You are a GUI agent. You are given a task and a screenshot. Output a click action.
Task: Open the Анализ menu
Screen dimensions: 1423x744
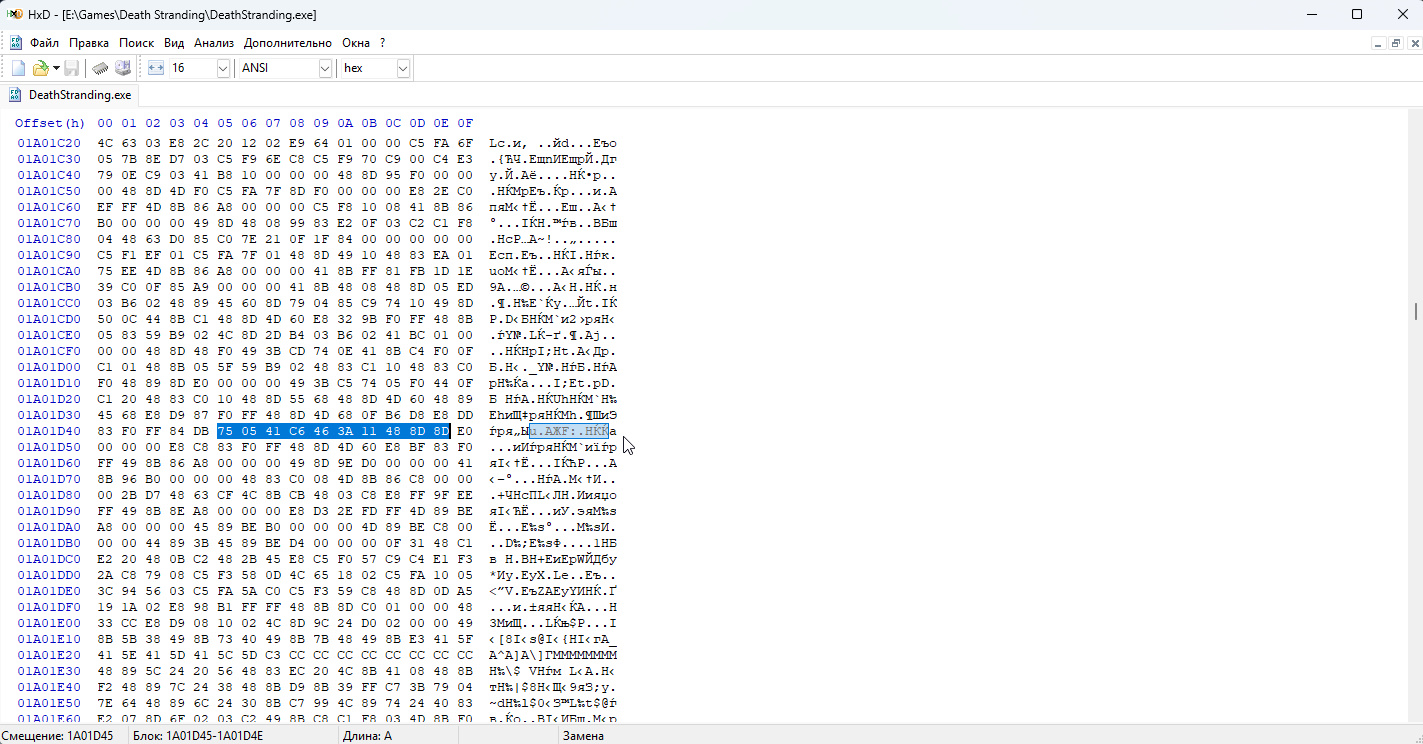click(x=214, y=43)
